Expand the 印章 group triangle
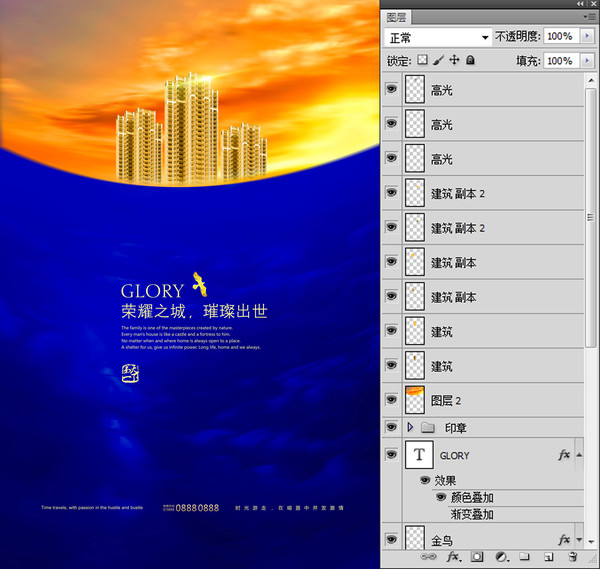 pos(410,427)
